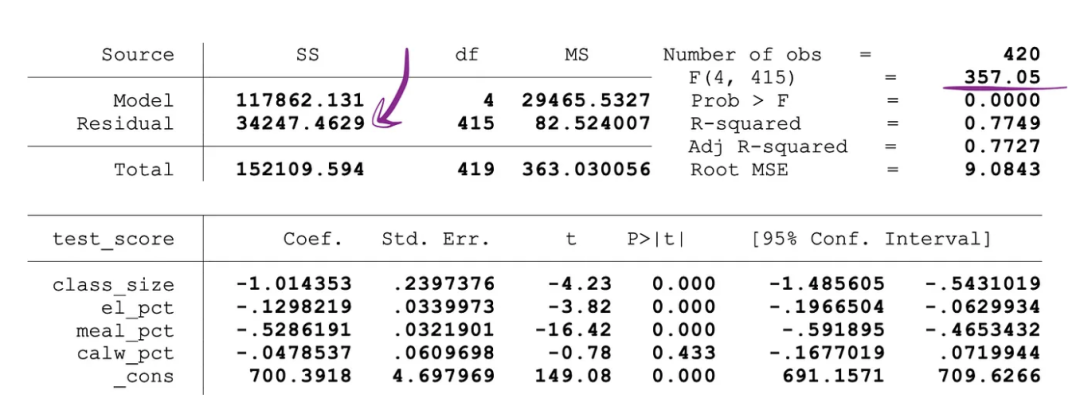Select the _cons row label
Viewport: 1080px width, 406px height.
click(x=144, y=378)
